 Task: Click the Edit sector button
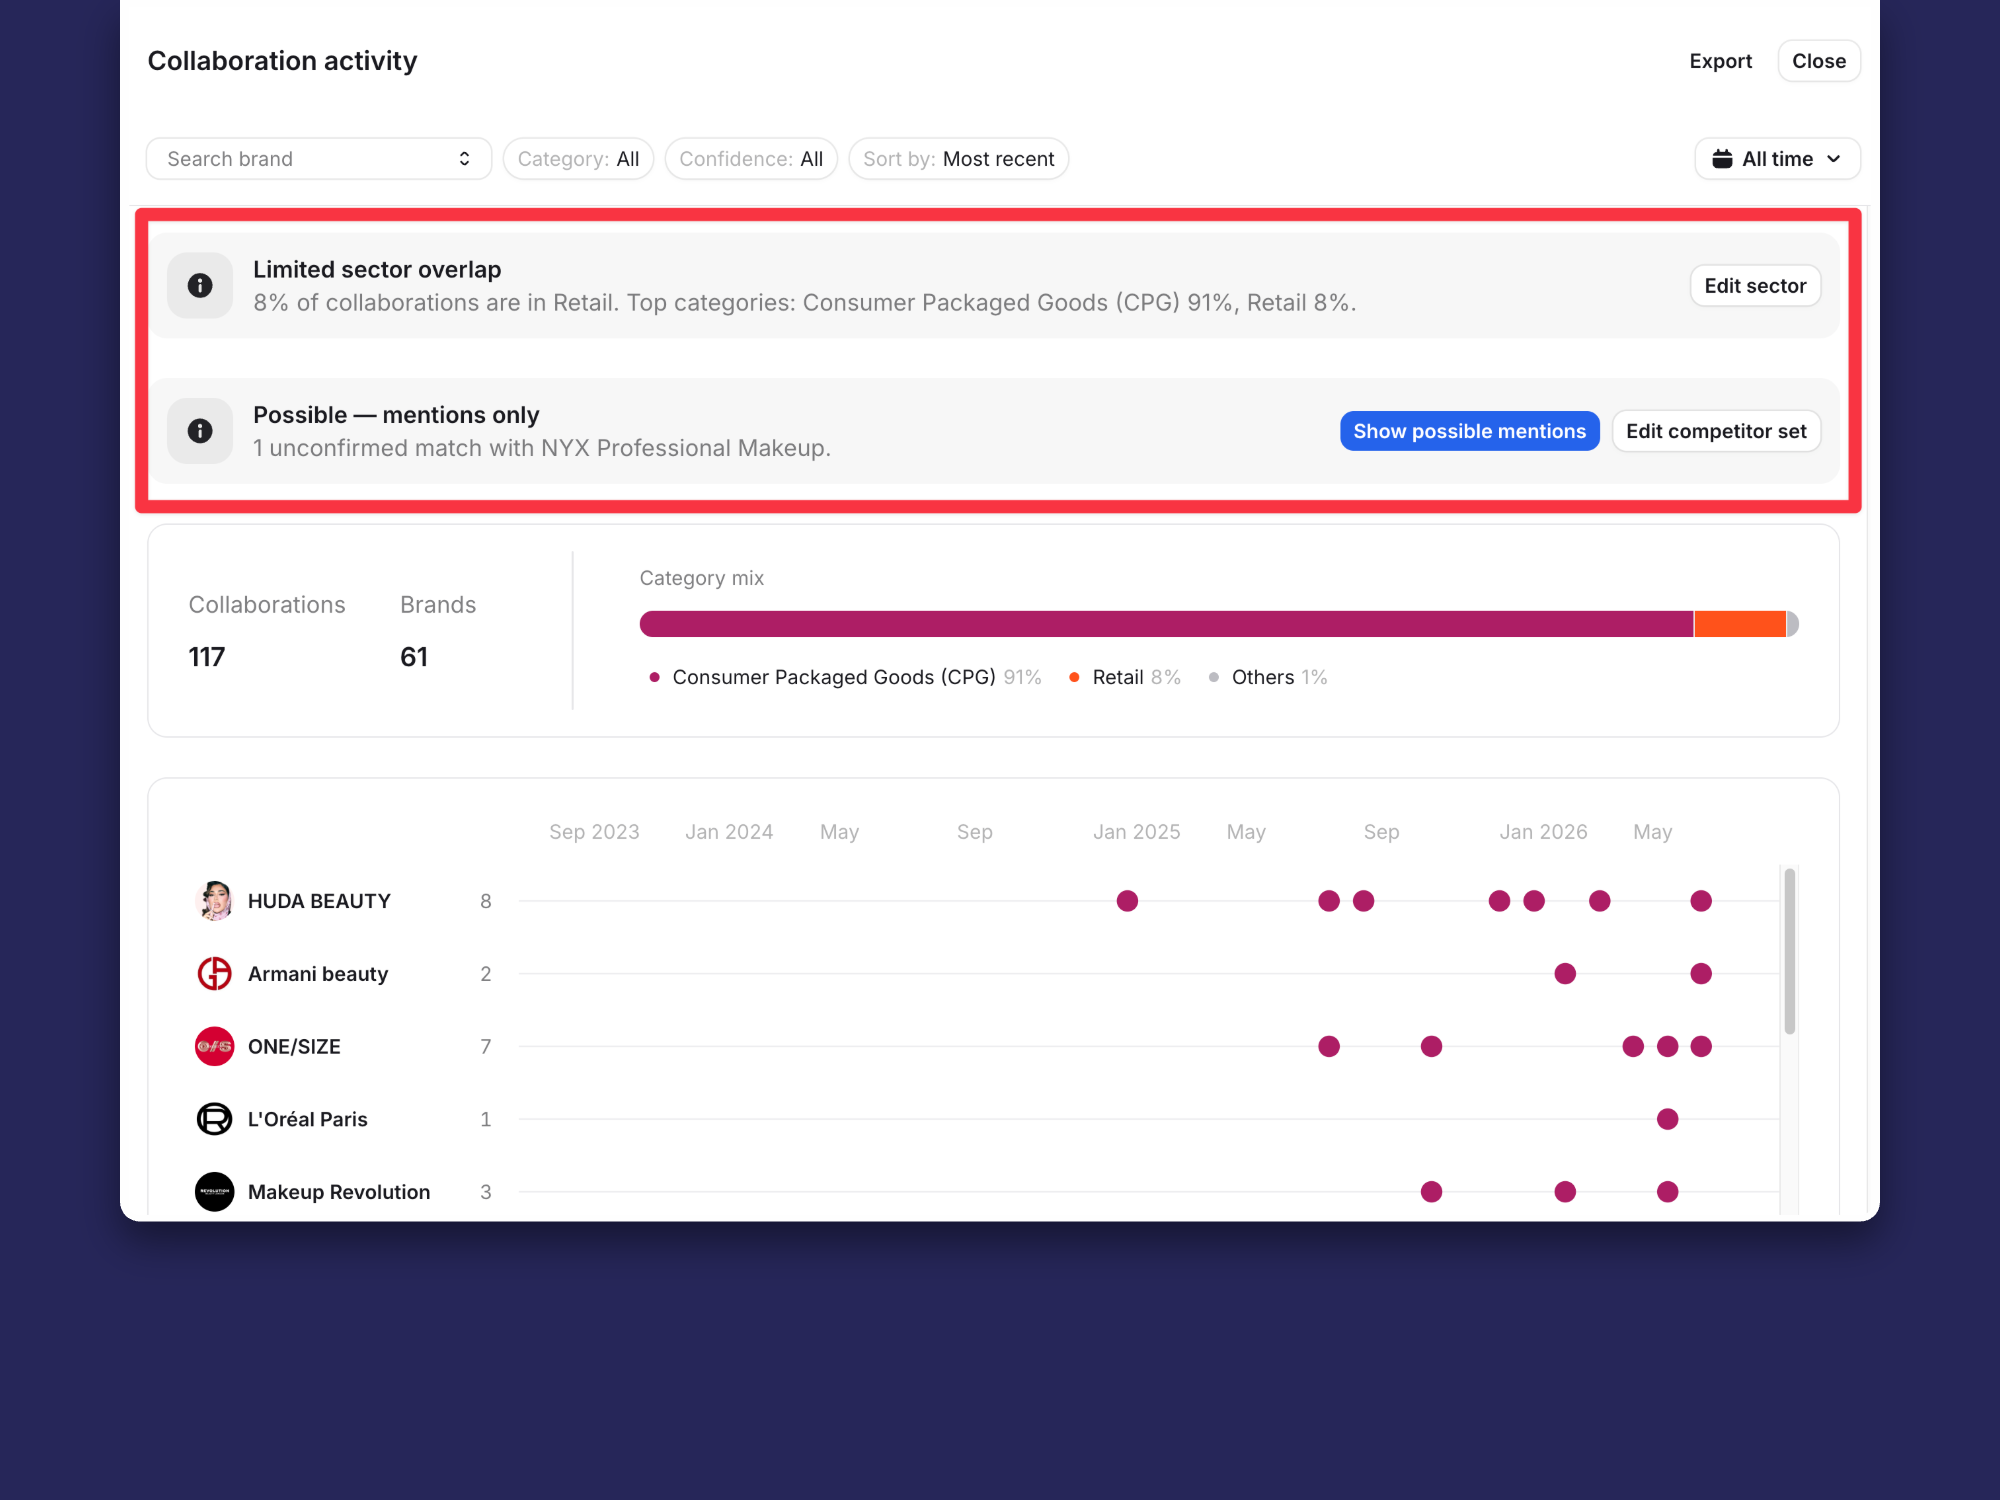tap(1755, 286)
